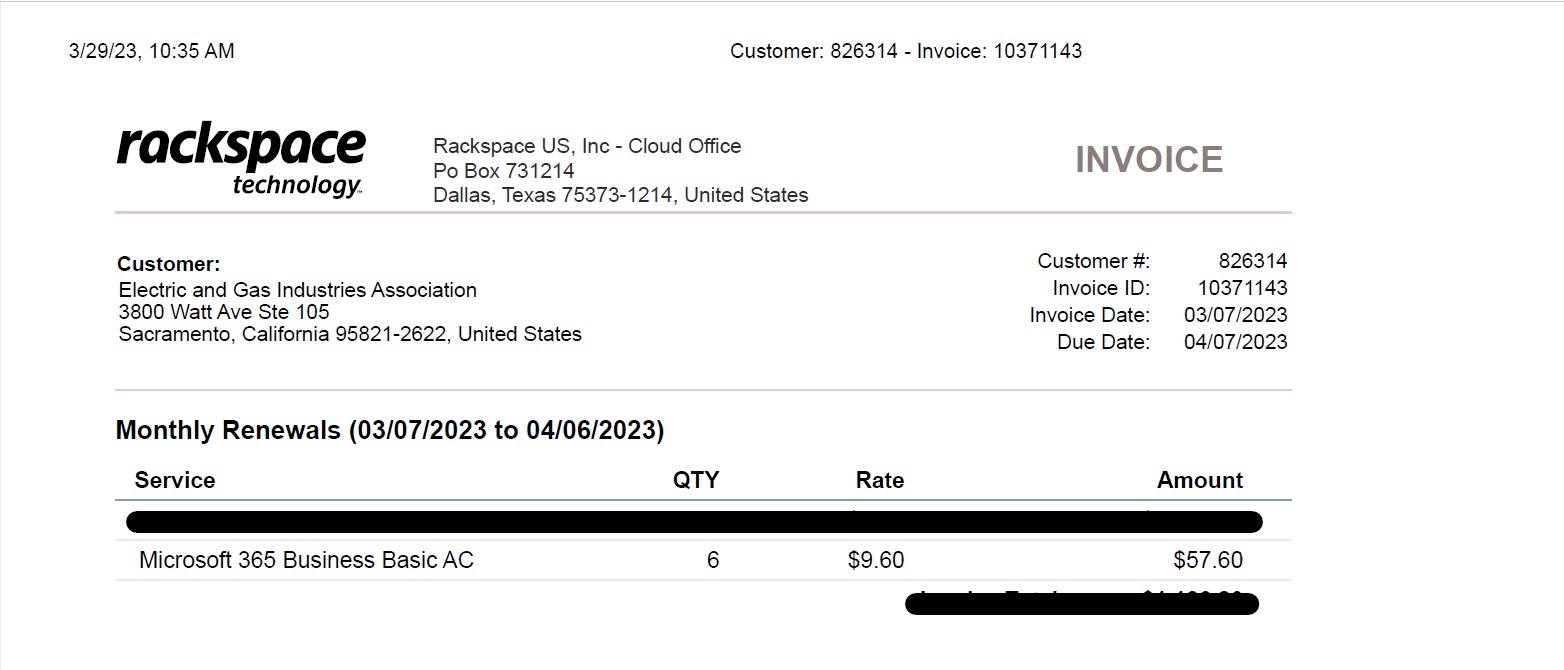Select the Po Box 731214 address line
Viewport: 1564px width, 670px height.
click(503, 171)
